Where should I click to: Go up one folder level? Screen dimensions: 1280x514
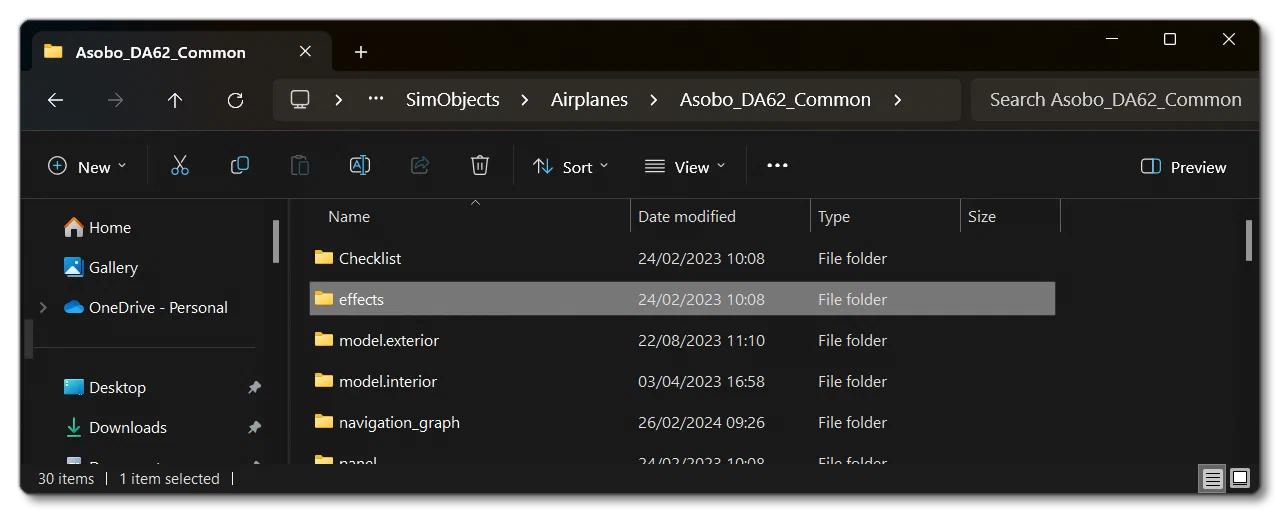coord(175,100)
